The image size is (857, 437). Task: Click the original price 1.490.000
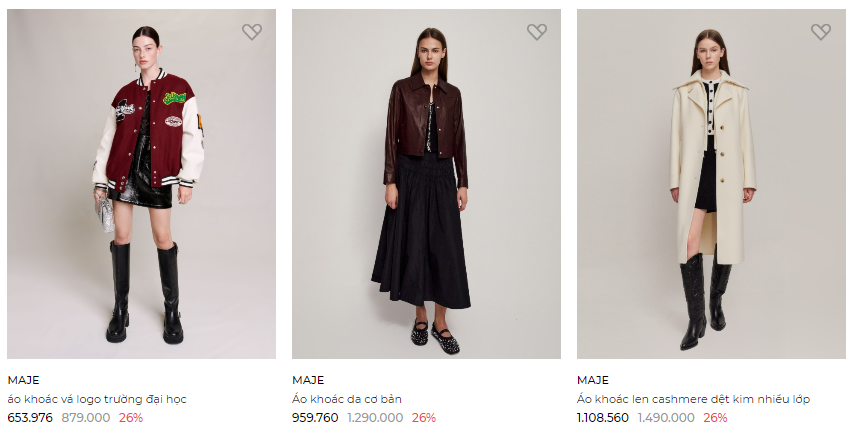click(x=666, y=418)
